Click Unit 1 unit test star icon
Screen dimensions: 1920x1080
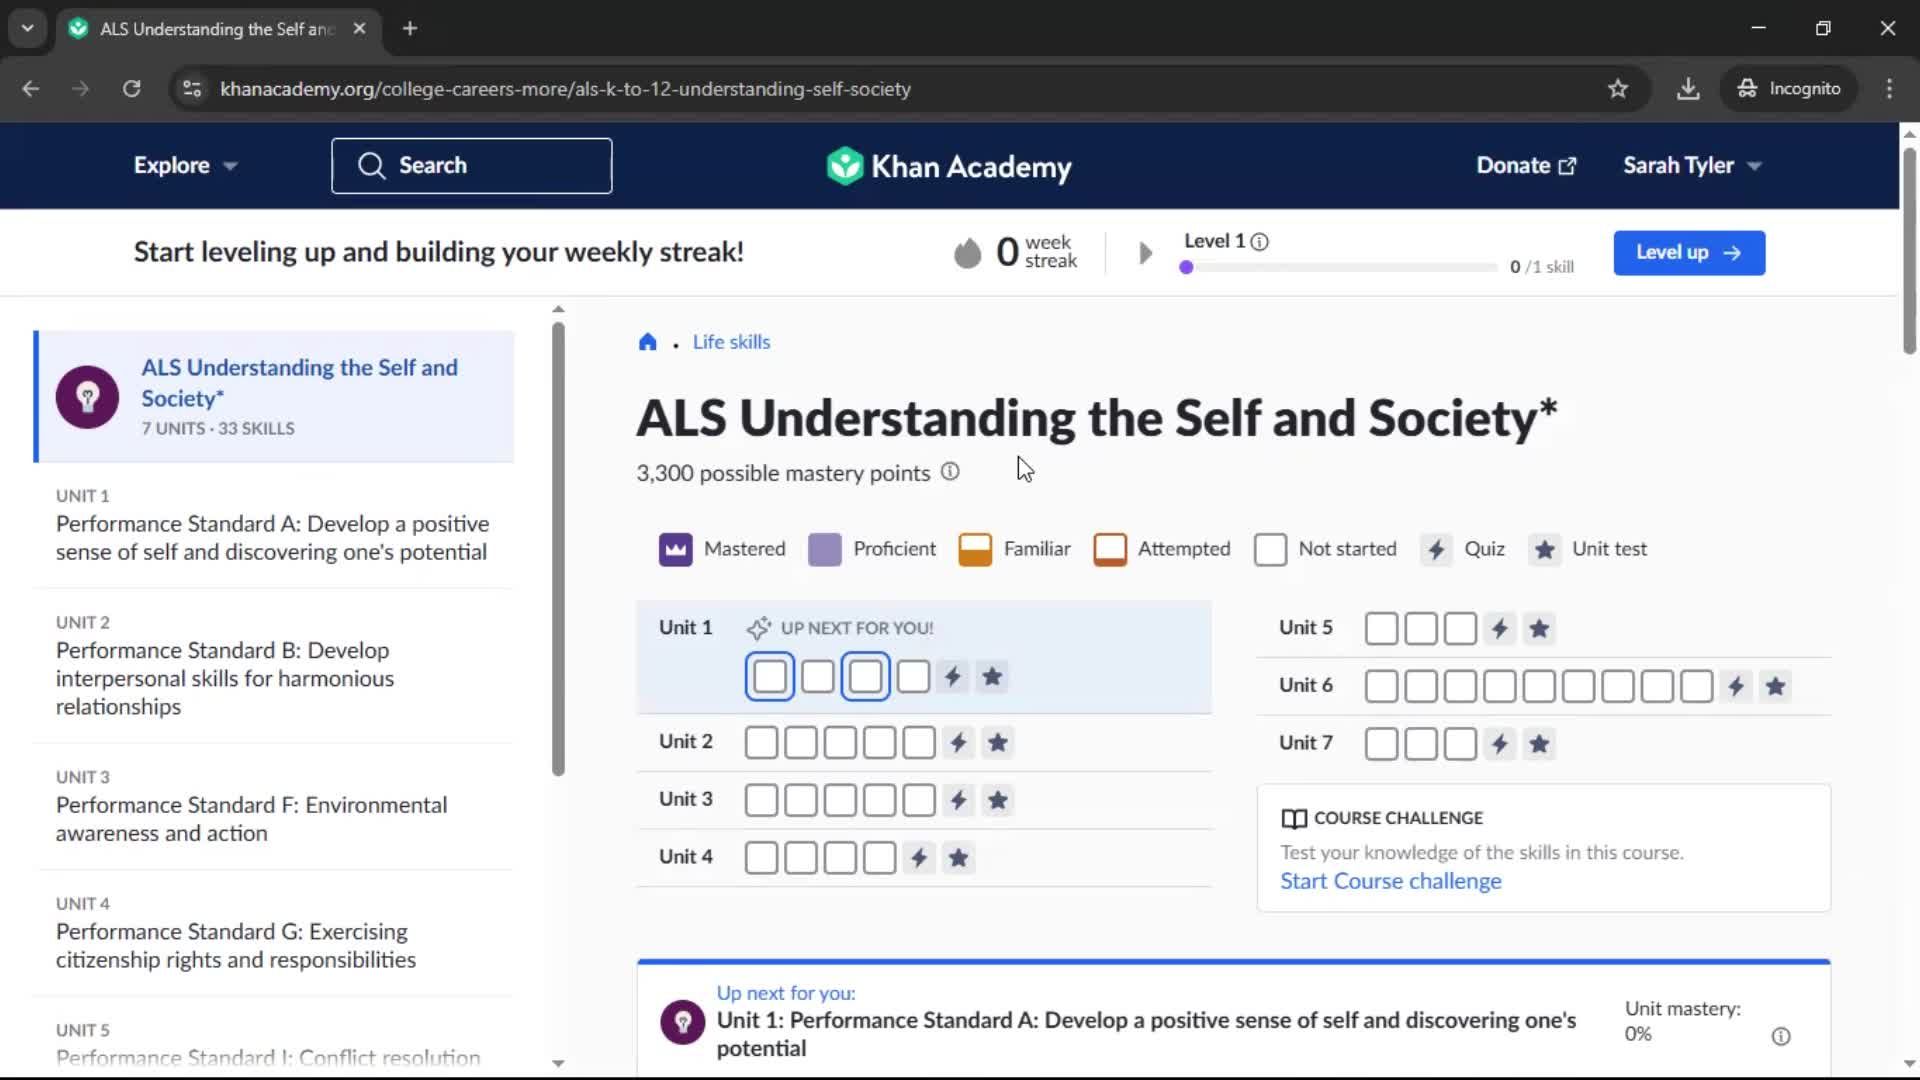point(992,677)
